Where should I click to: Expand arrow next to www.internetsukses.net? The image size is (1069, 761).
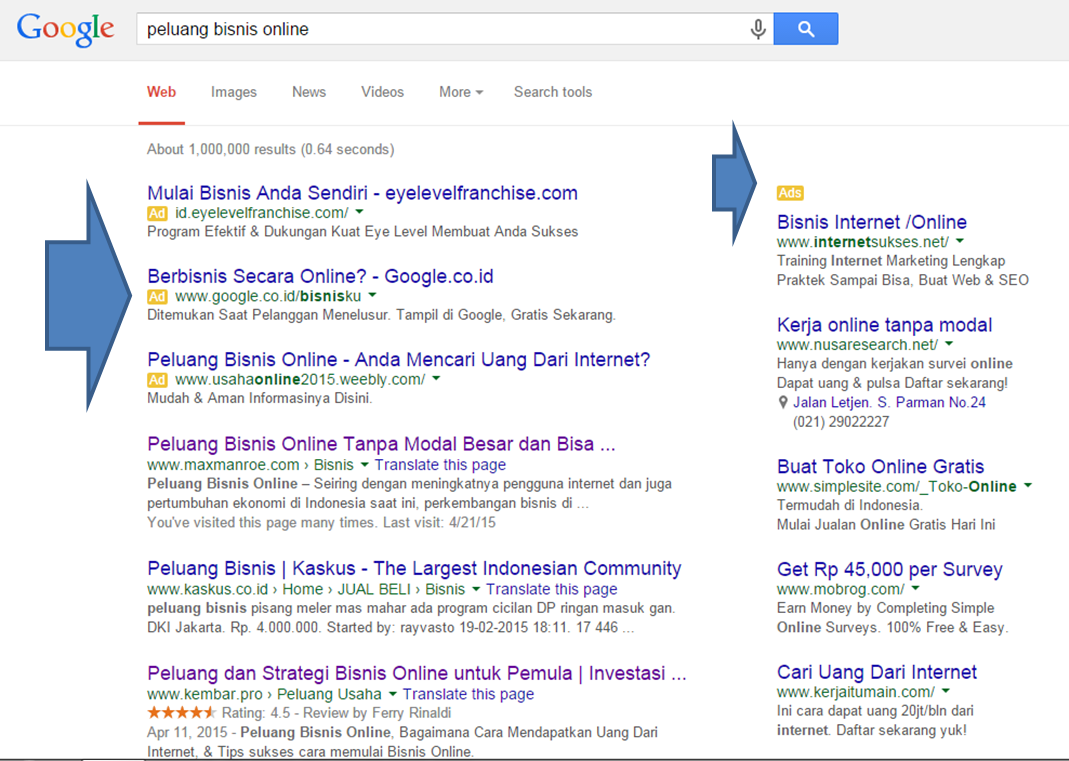click(960, 241)
